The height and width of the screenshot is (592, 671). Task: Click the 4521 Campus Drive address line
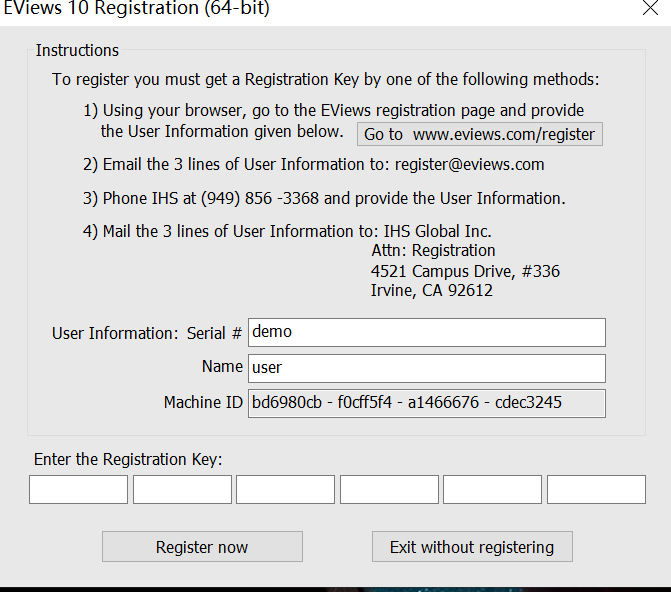click(x=465, y=271)
